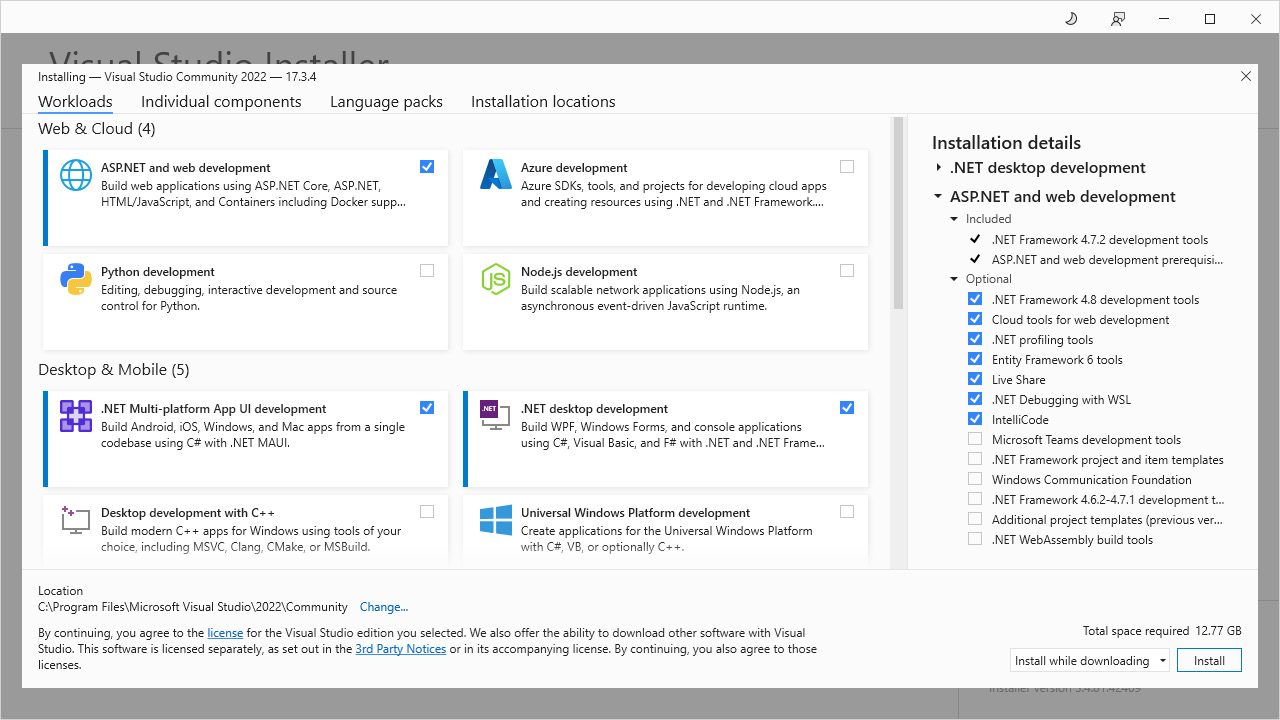Open the Install while downloading dropdown
Screen dimensions: 1280x720
point(1090,660)
